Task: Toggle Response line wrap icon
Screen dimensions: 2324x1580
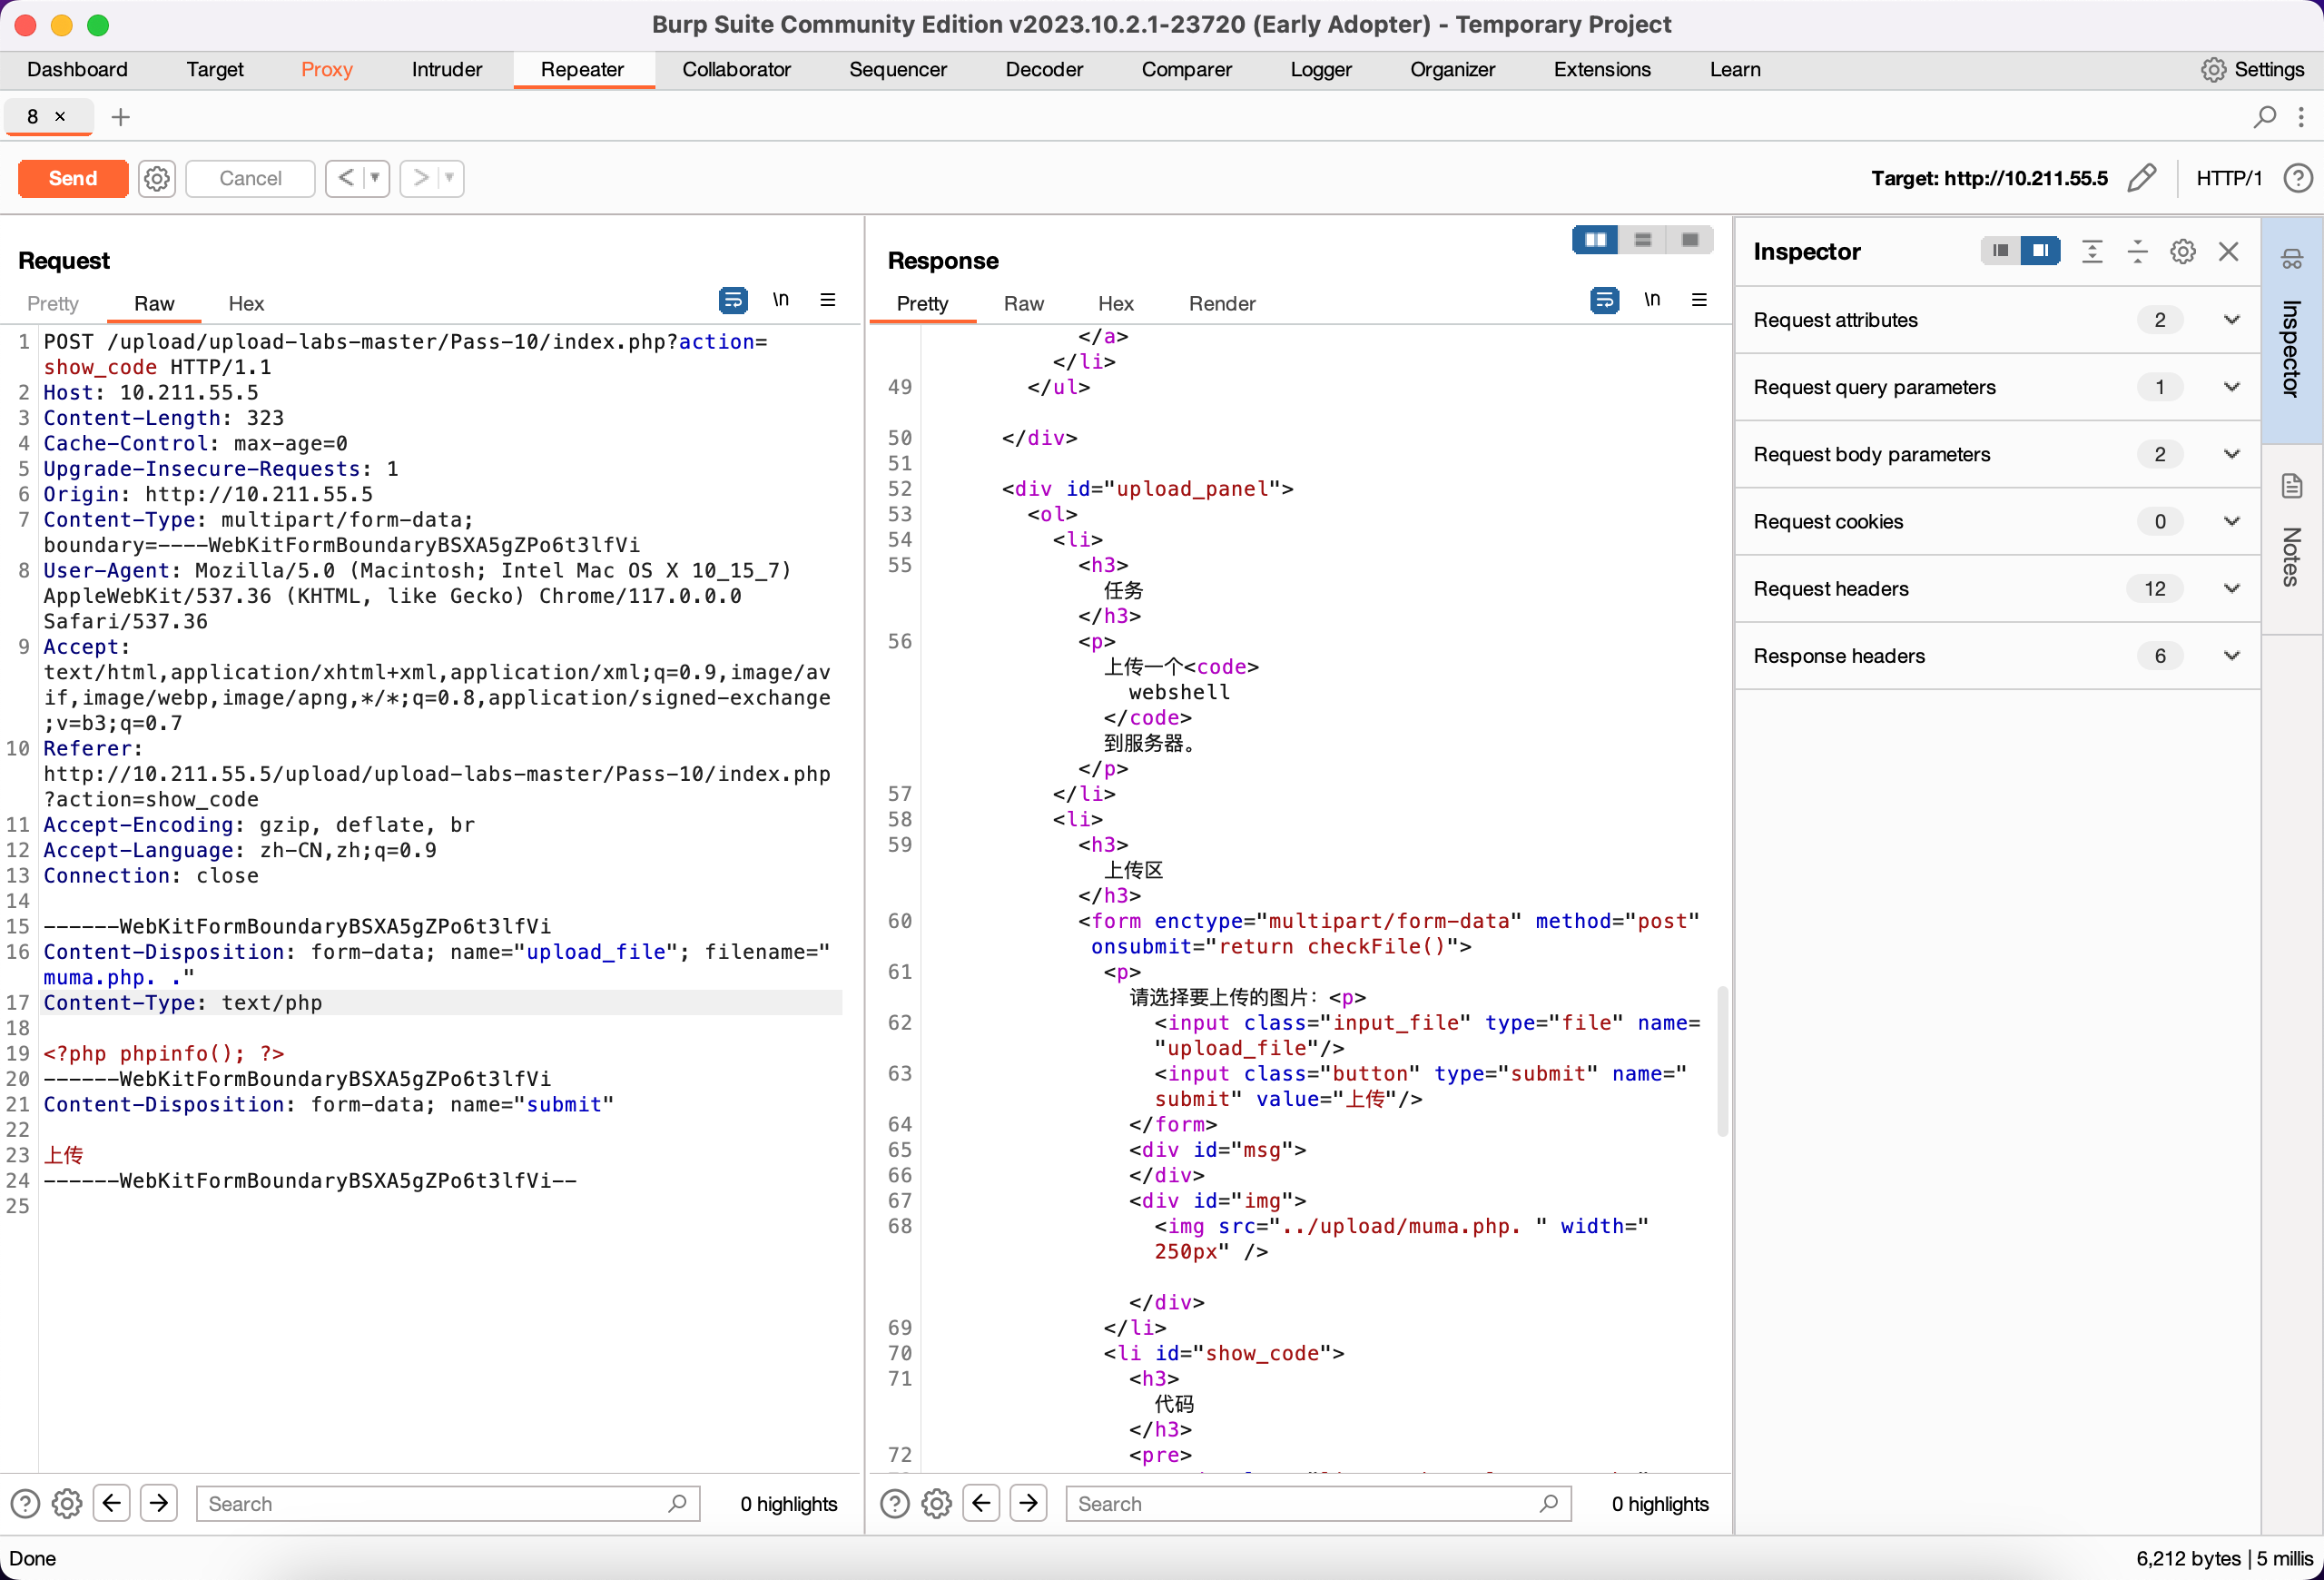Action: 1604,300
